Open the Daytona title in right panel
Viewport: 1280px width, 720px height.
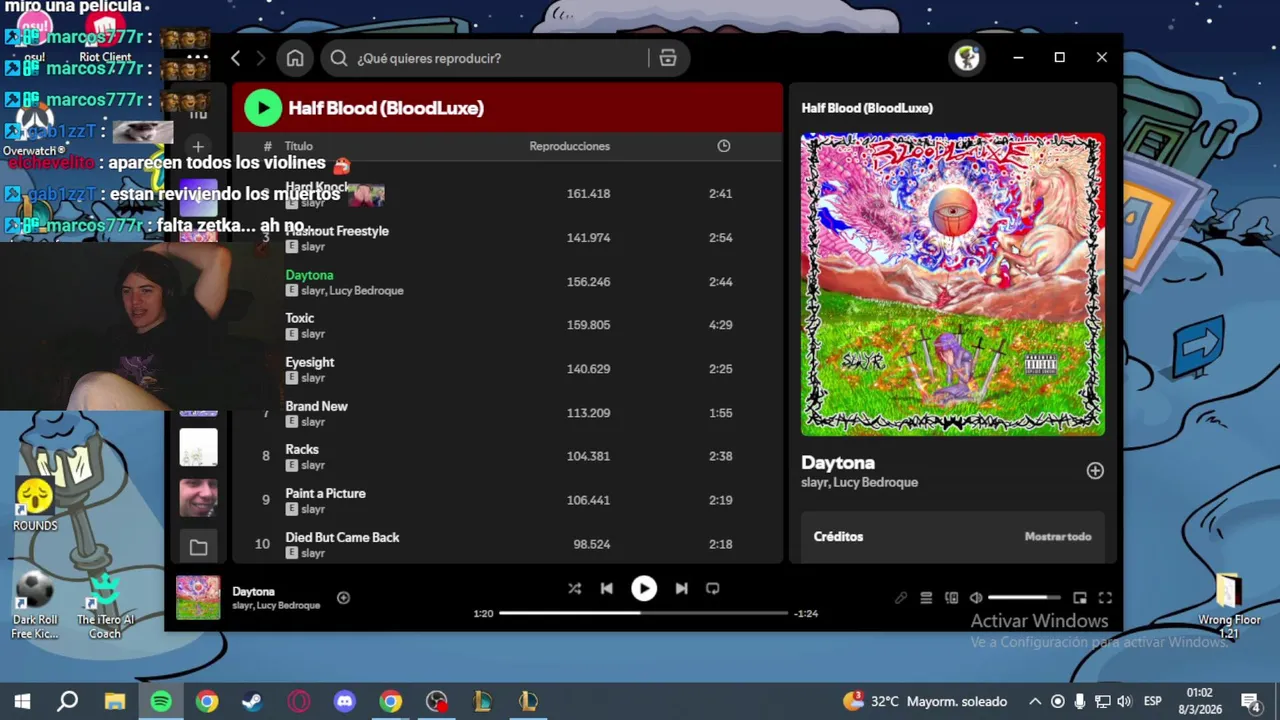pyautogui.click(x=838, y=463)
